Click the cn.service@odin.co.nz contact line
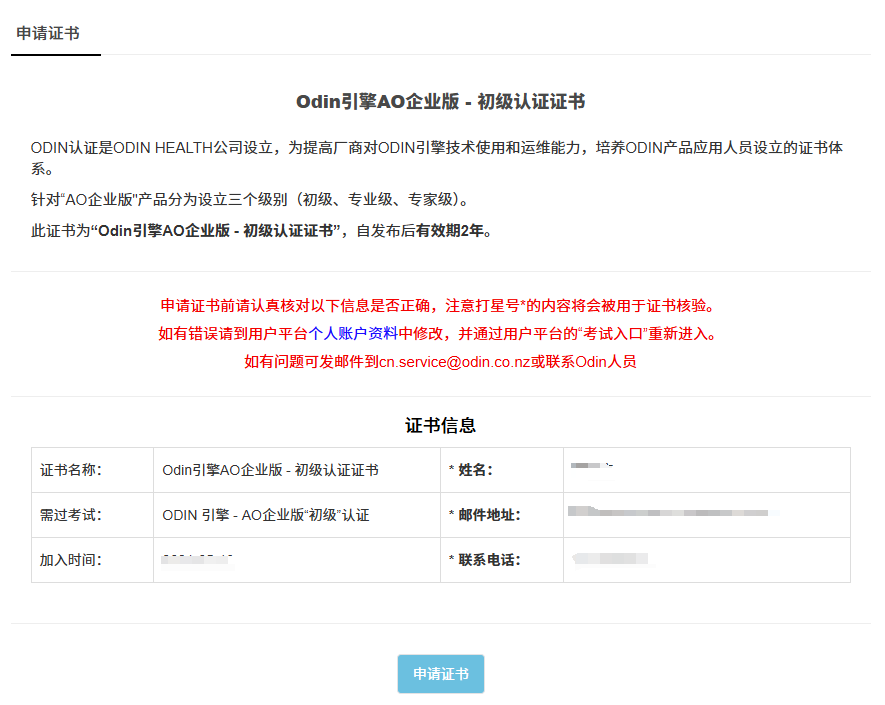The height and width of the screenshot is (705, 885). click(440, 362)
